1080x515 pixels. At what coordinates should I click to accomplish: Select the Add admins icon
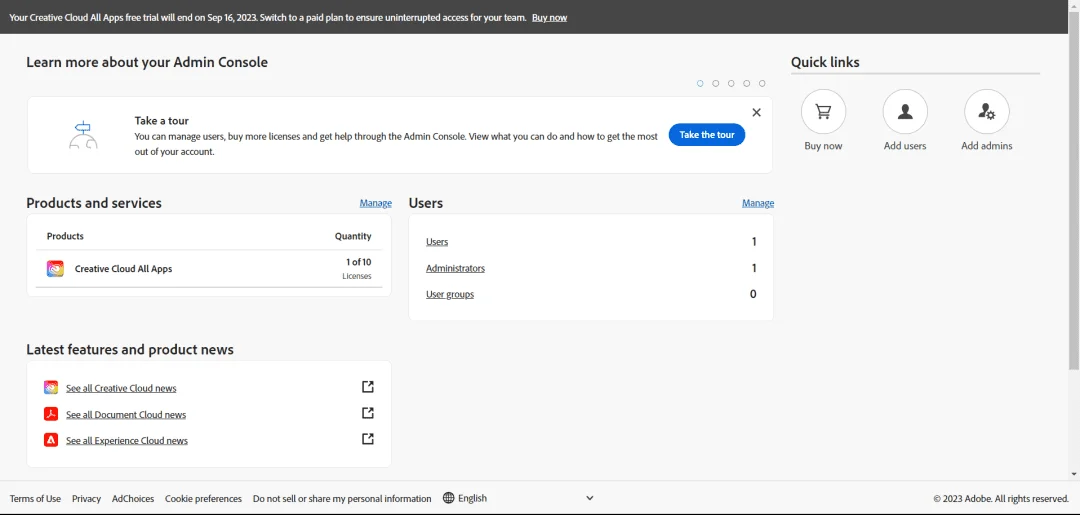[x=986, y=112]
